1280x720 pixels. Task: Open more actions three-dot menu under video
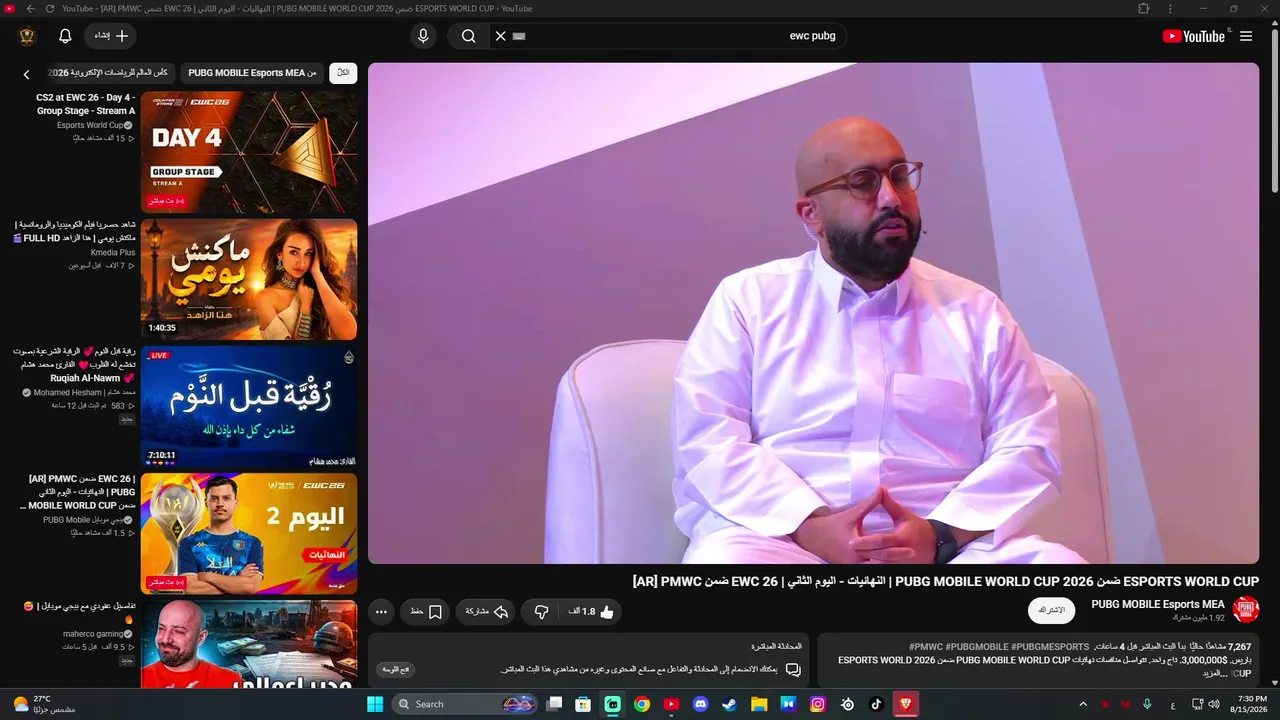click(x=381, y=612)
